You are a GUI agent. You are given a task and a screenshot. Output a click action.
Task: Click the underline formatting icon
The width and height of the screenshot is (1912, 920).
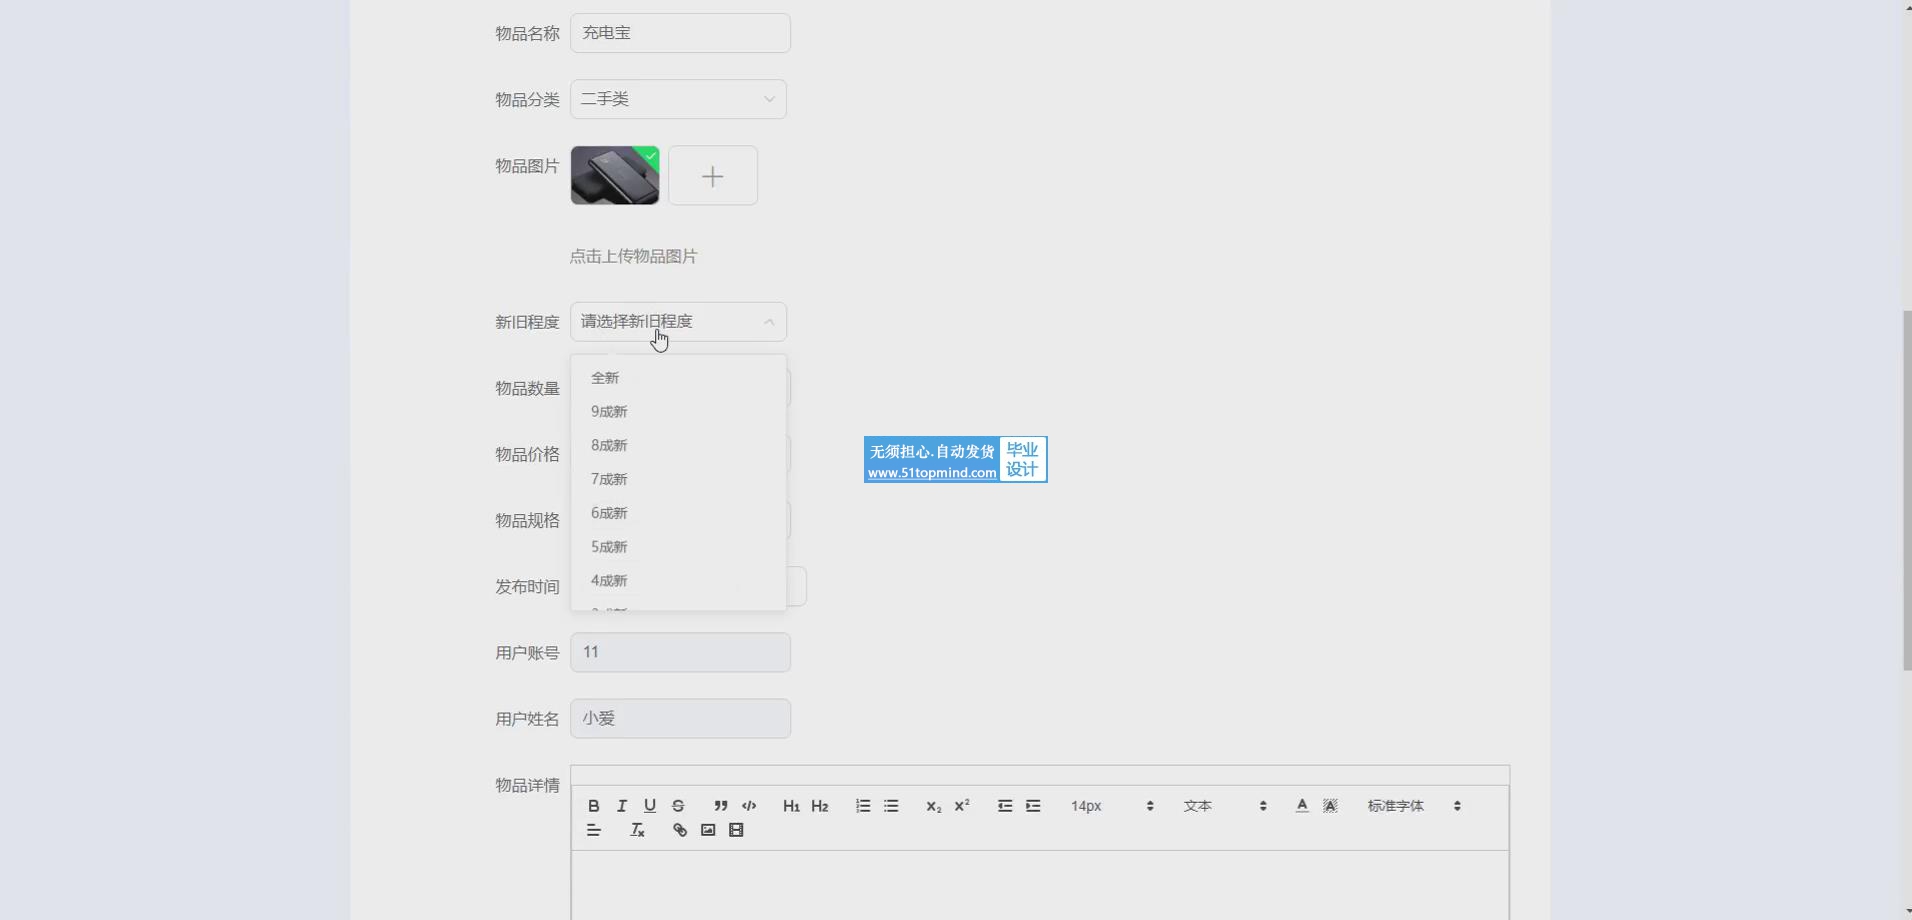[x=650, y=806]
